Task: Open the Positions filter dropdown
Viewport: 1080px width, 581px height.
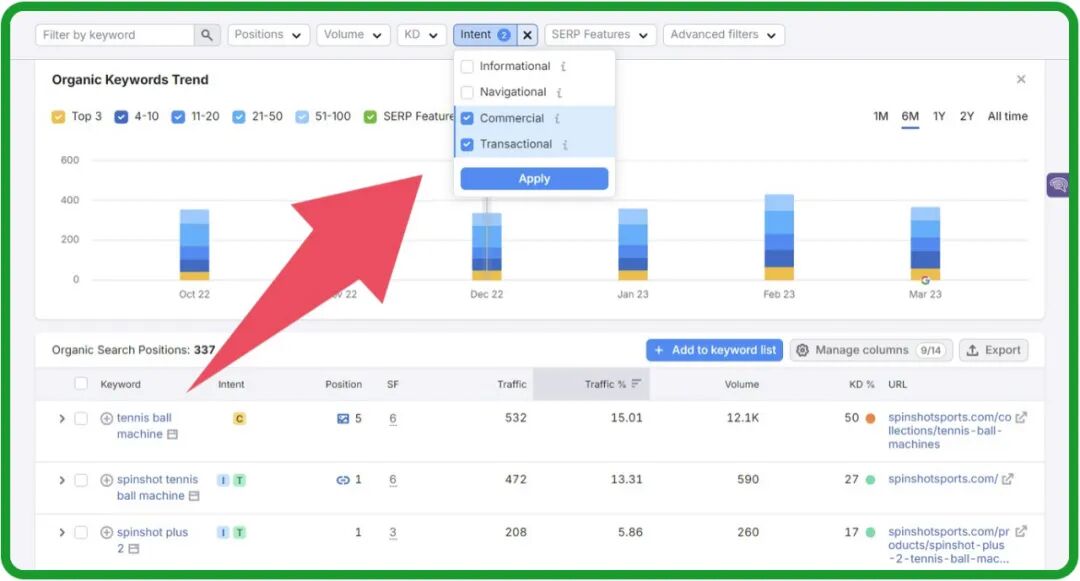Action: [268, 35]
